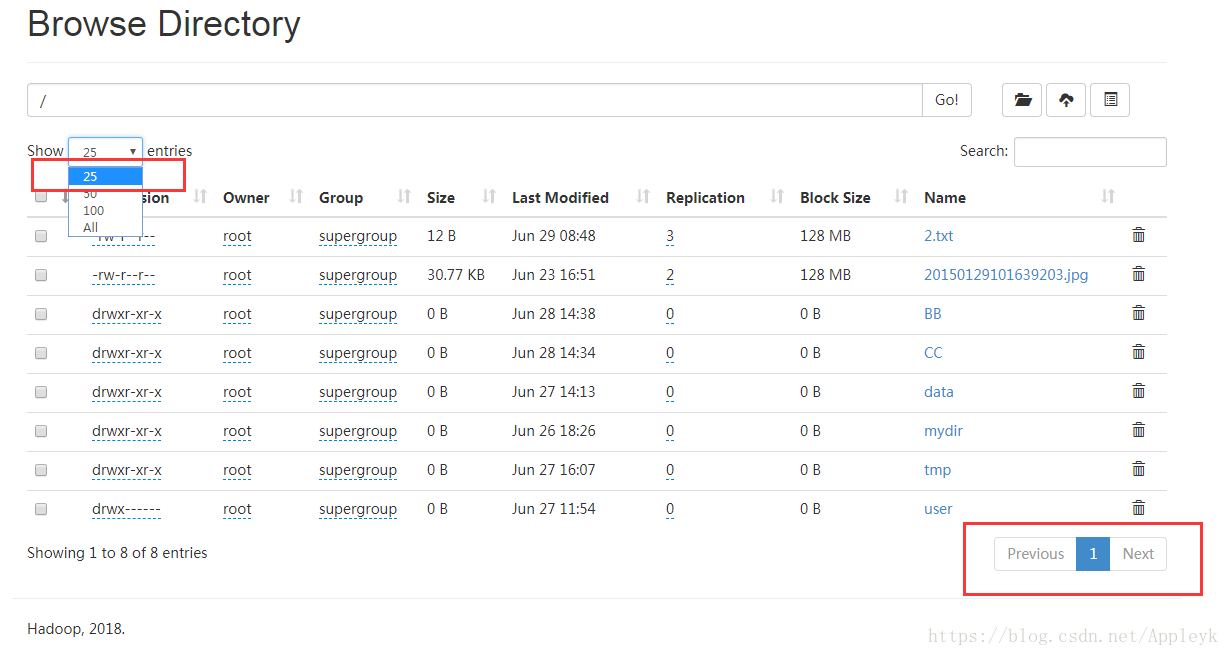Click owner root in 2.txt row
The image size is (1229, 656).
click(x=237, y=236)
